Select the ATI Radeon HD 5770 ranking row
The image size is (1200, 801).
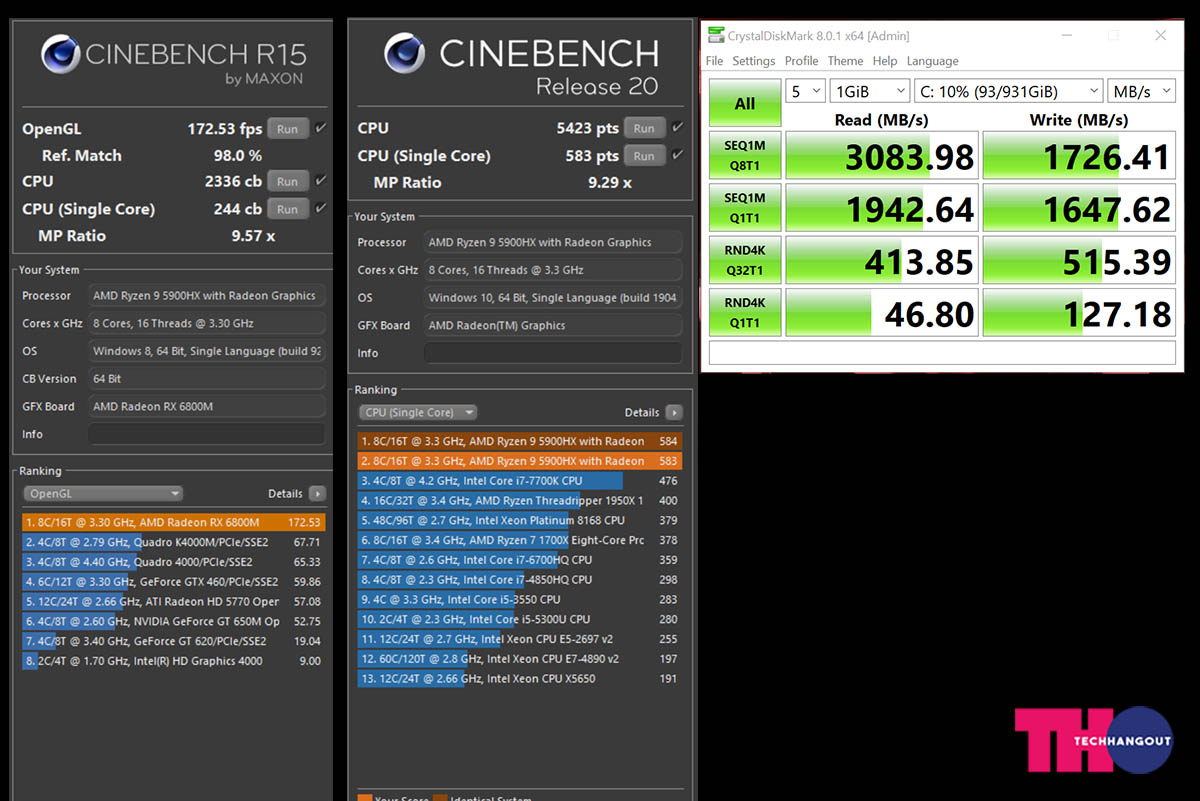click(x=173, y=602)
